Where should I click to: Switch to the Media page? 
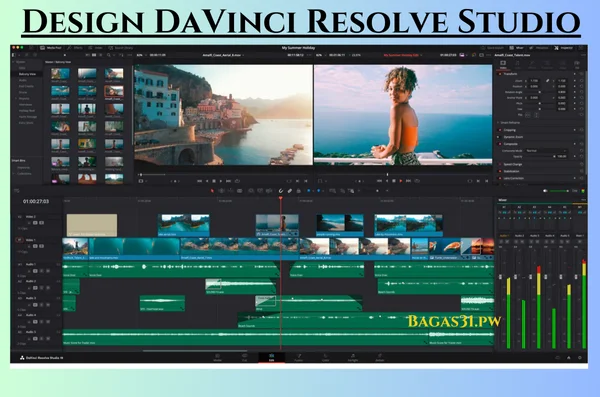click(x=217, y=358)
